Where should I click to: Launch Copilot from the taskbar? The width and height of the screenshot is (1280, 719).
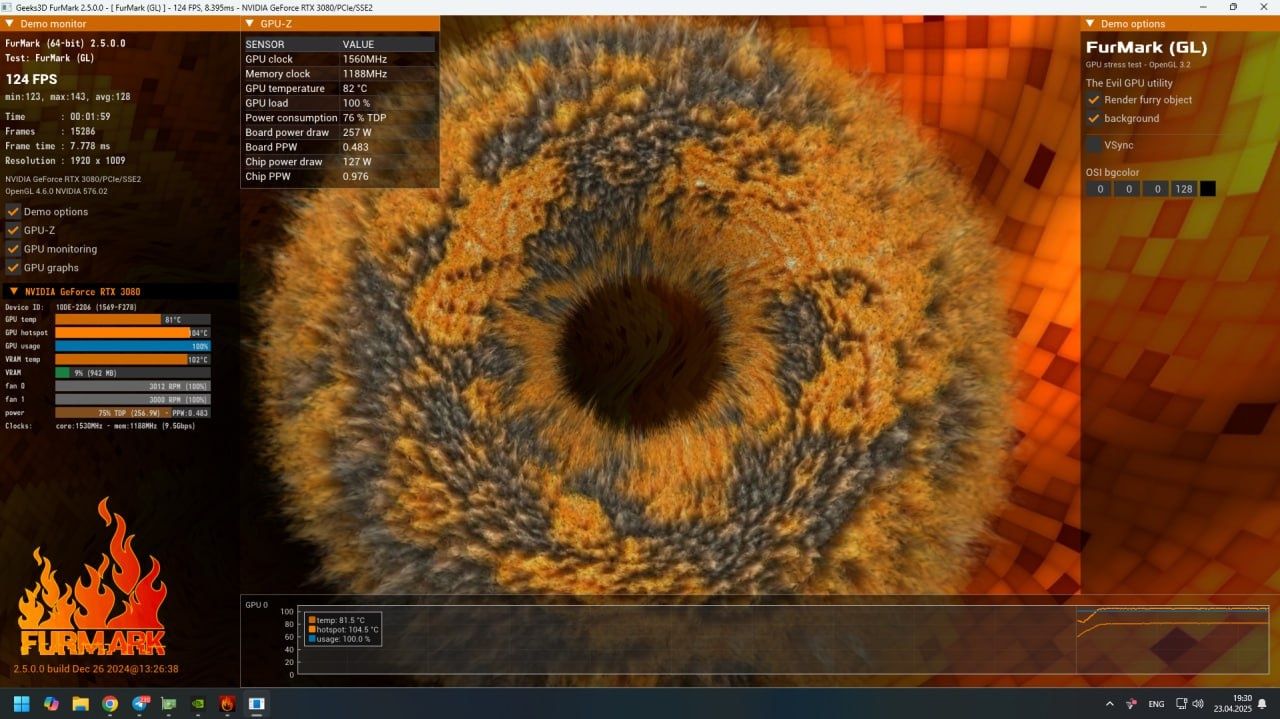coord(51,704)
